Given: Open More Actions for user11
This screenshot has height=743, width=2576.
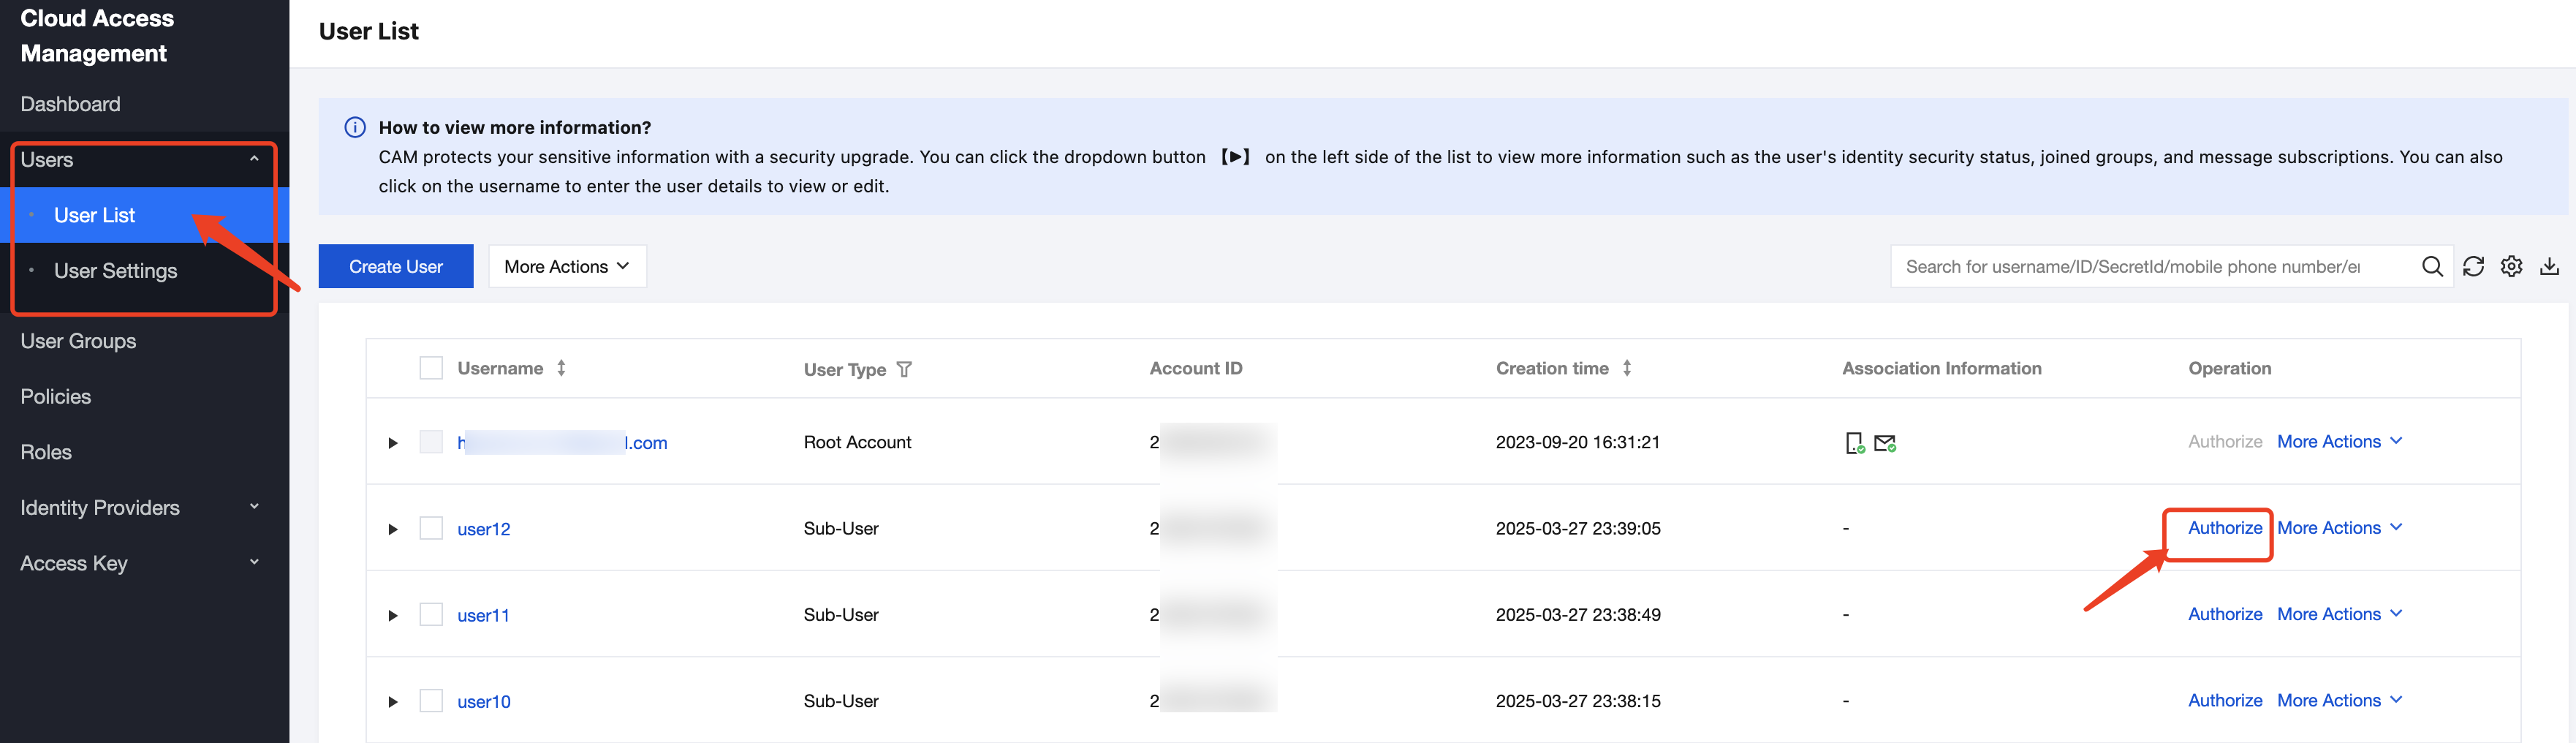Looking at the screenshot, I should 2339,614.
